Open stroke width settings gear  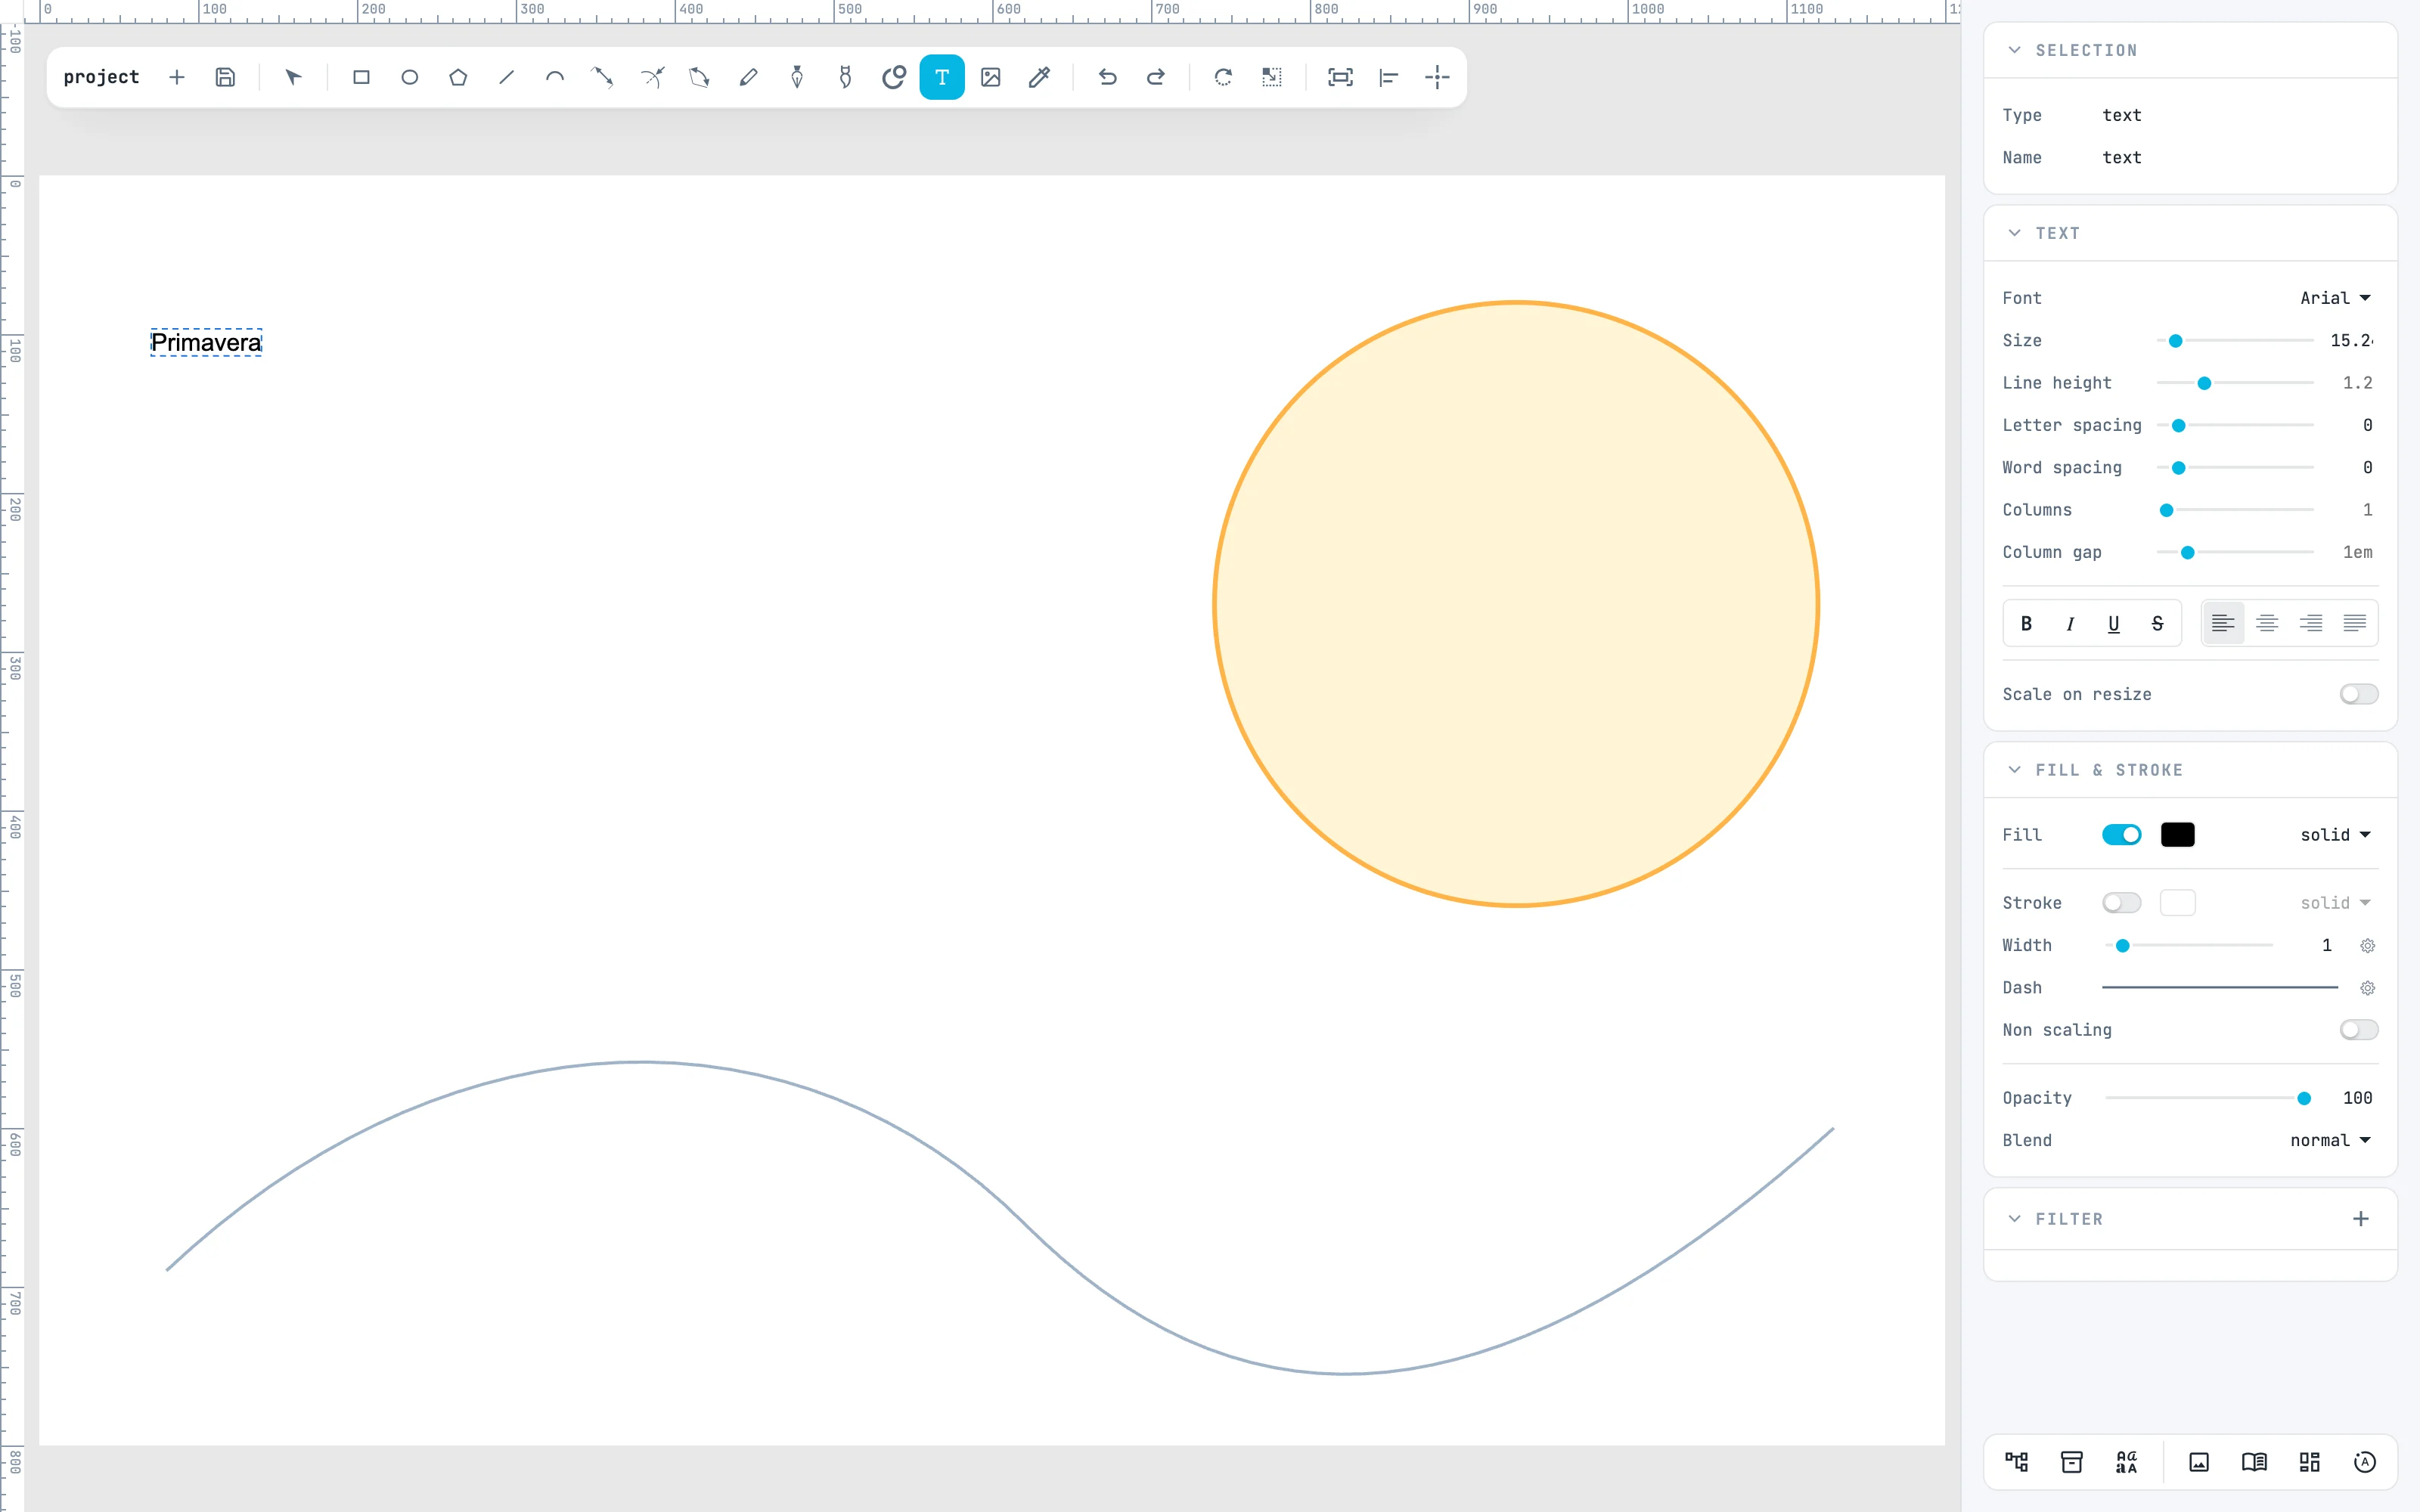click(x=2367, y=945)
